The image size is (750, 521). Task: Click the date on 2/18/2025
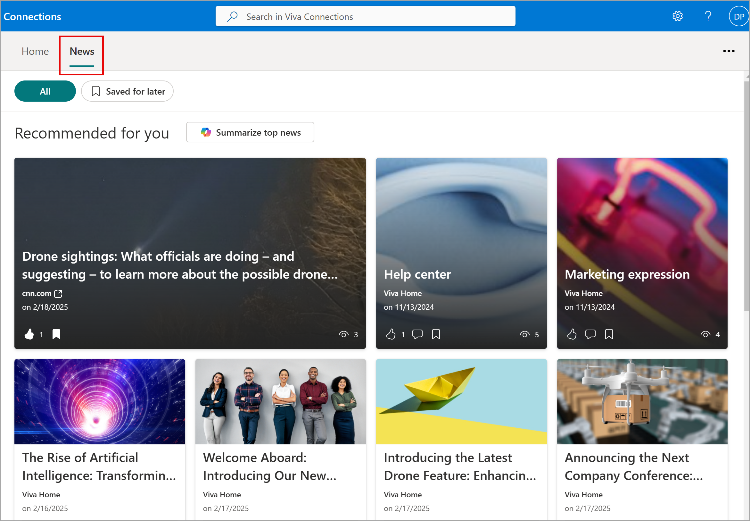[45, 307]
